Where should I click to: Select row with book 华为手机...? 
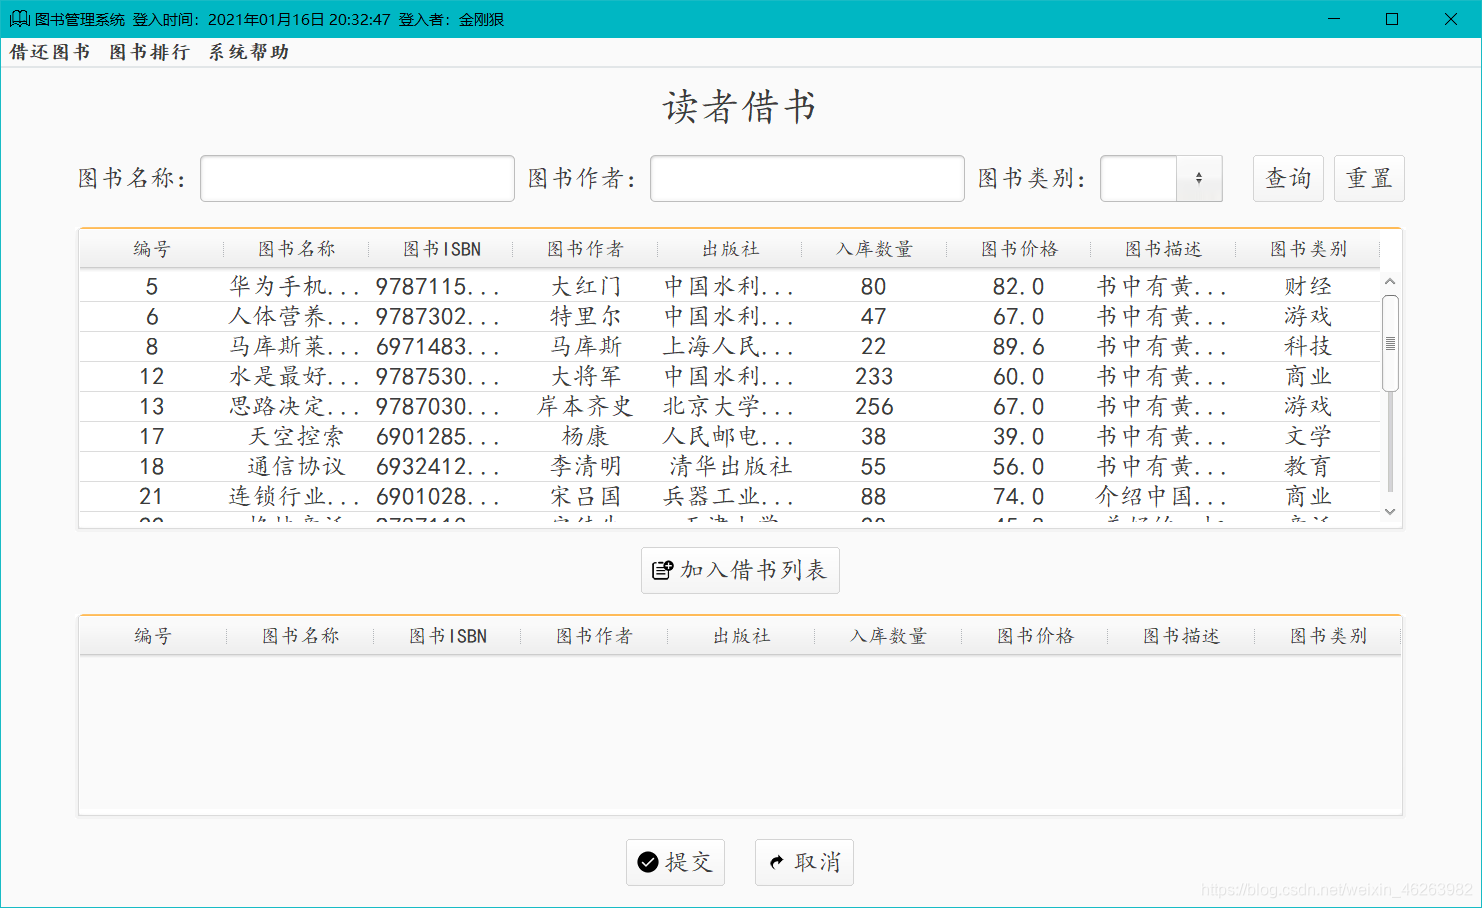pos(730,286)
